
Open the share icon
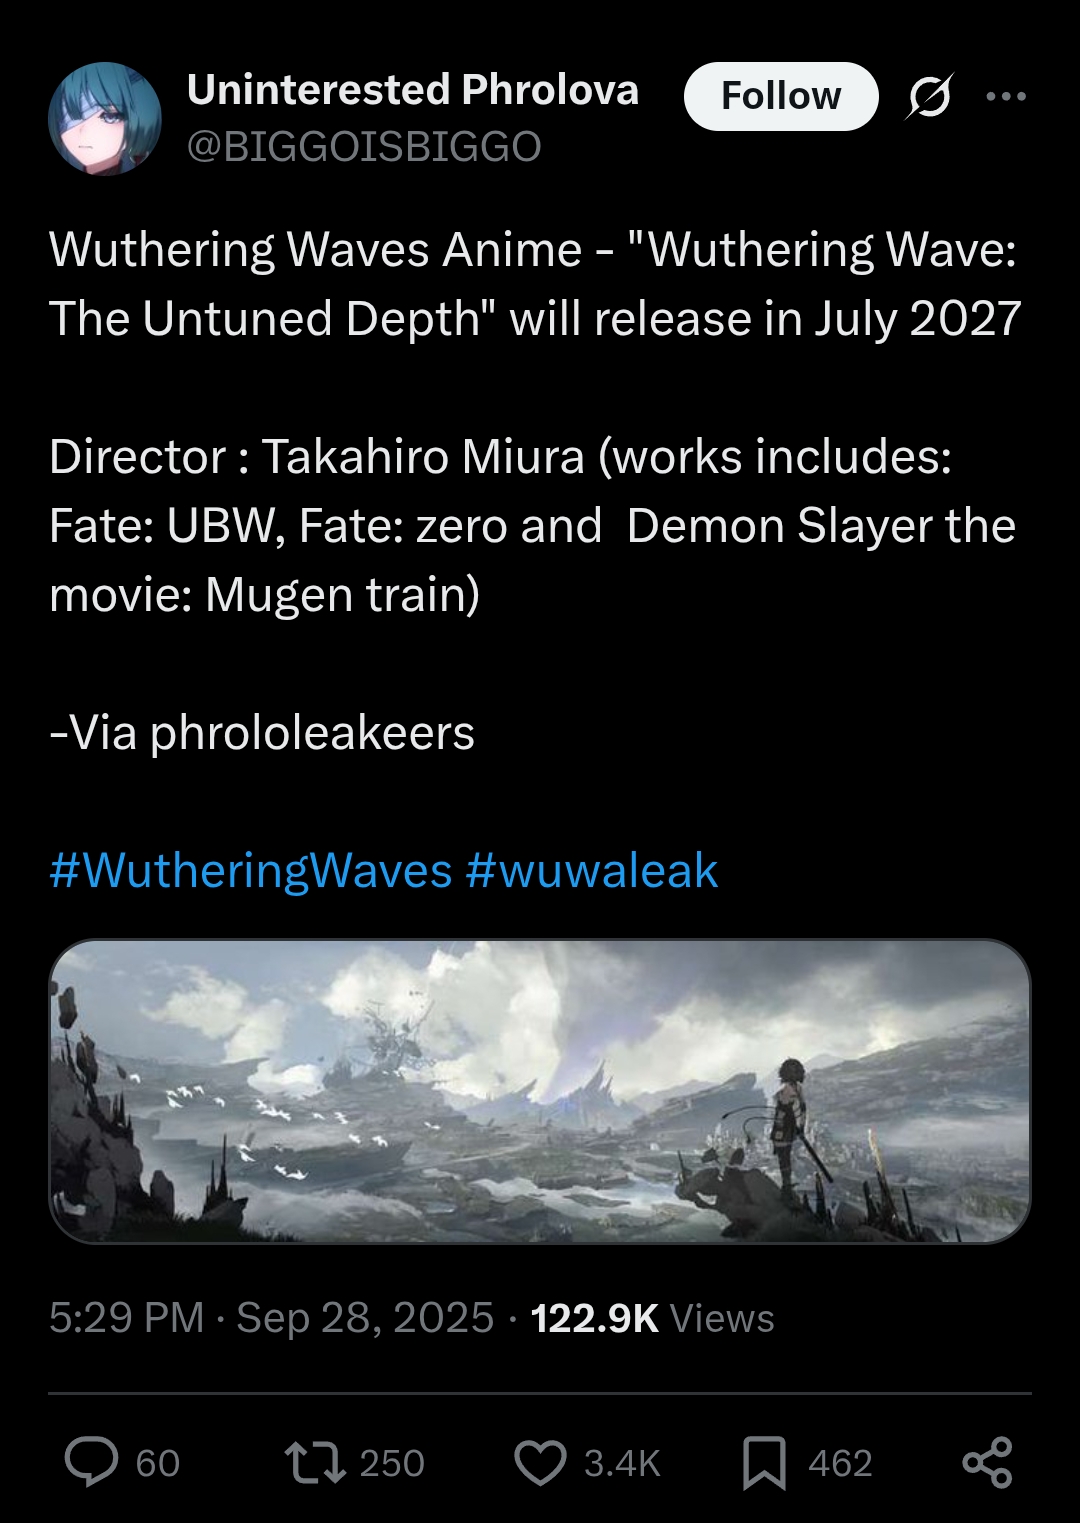[987, 1463]
